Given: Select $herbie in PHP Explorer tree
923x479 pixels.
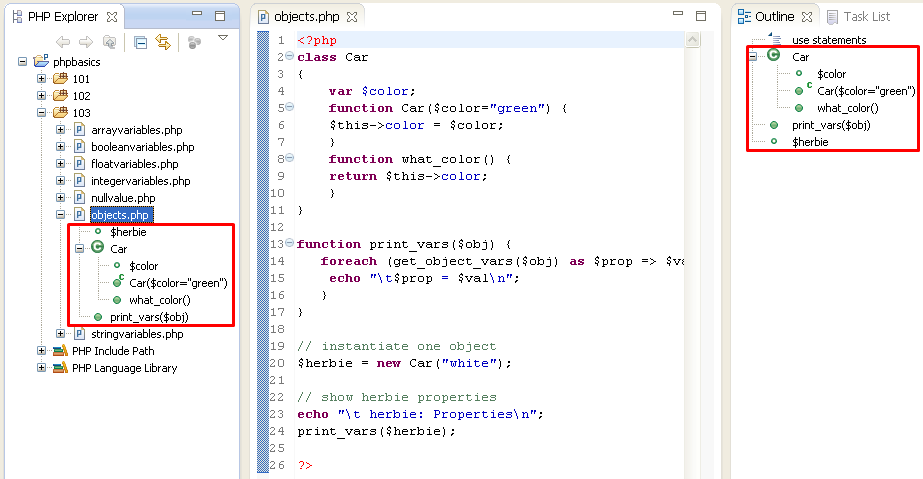Looking at the screenshot, I should 128,232.
